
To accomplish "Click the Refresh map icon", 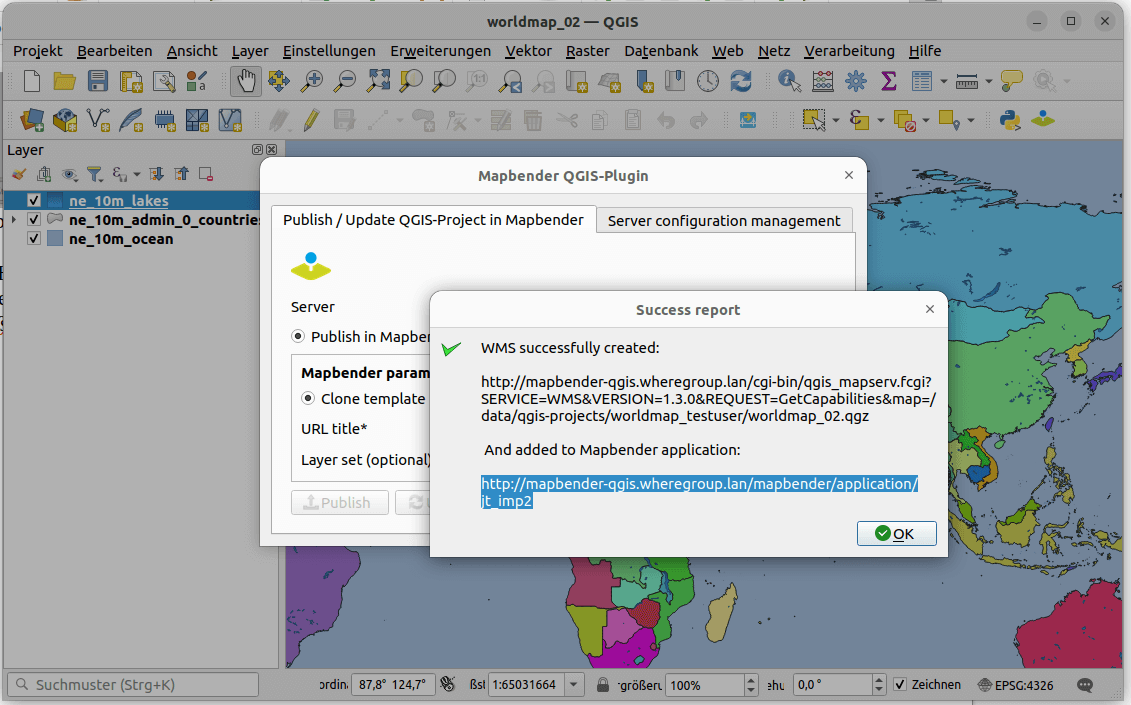I will pyautogui.click(x=740, y=81).
